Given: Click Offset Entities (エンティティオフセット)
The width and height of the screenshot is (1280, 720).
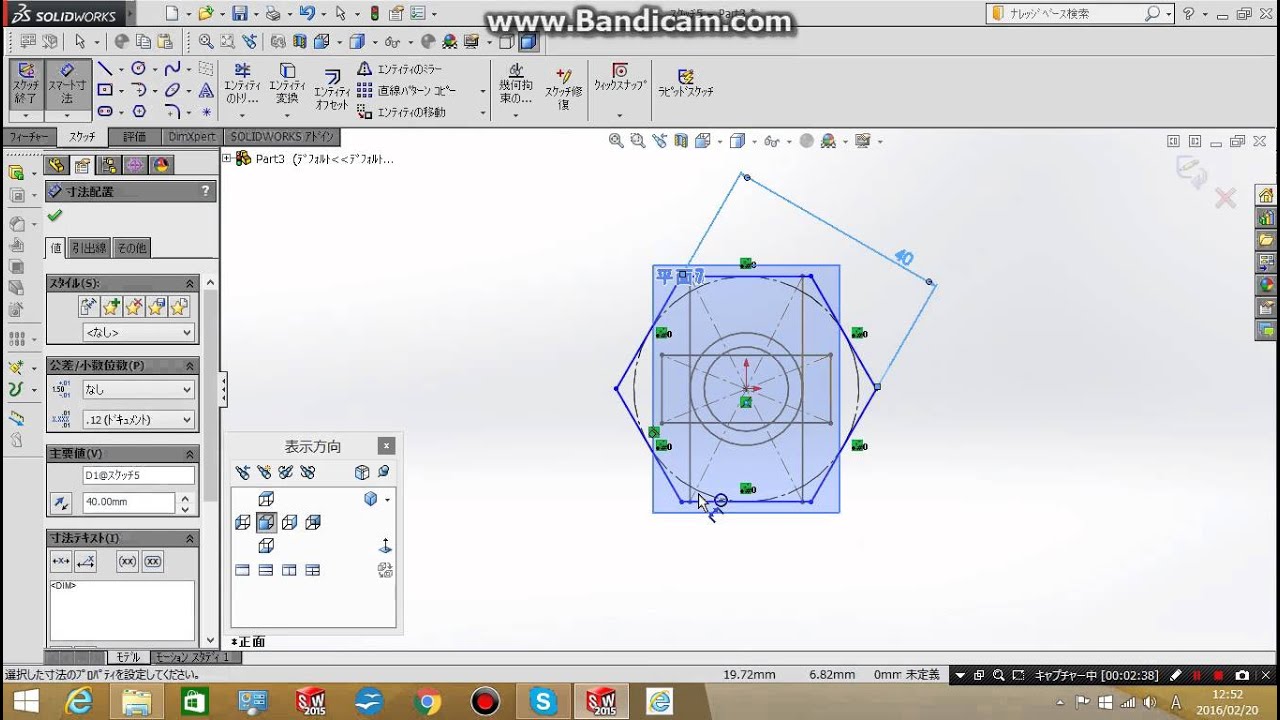Looking at the screenshot, I should click(332, 90).
